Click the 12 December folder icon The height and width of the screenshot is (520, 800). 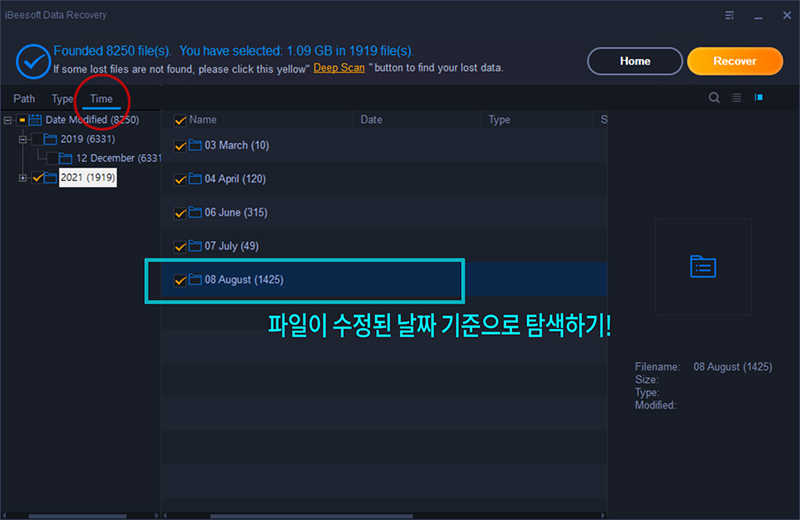pos(65,158)
